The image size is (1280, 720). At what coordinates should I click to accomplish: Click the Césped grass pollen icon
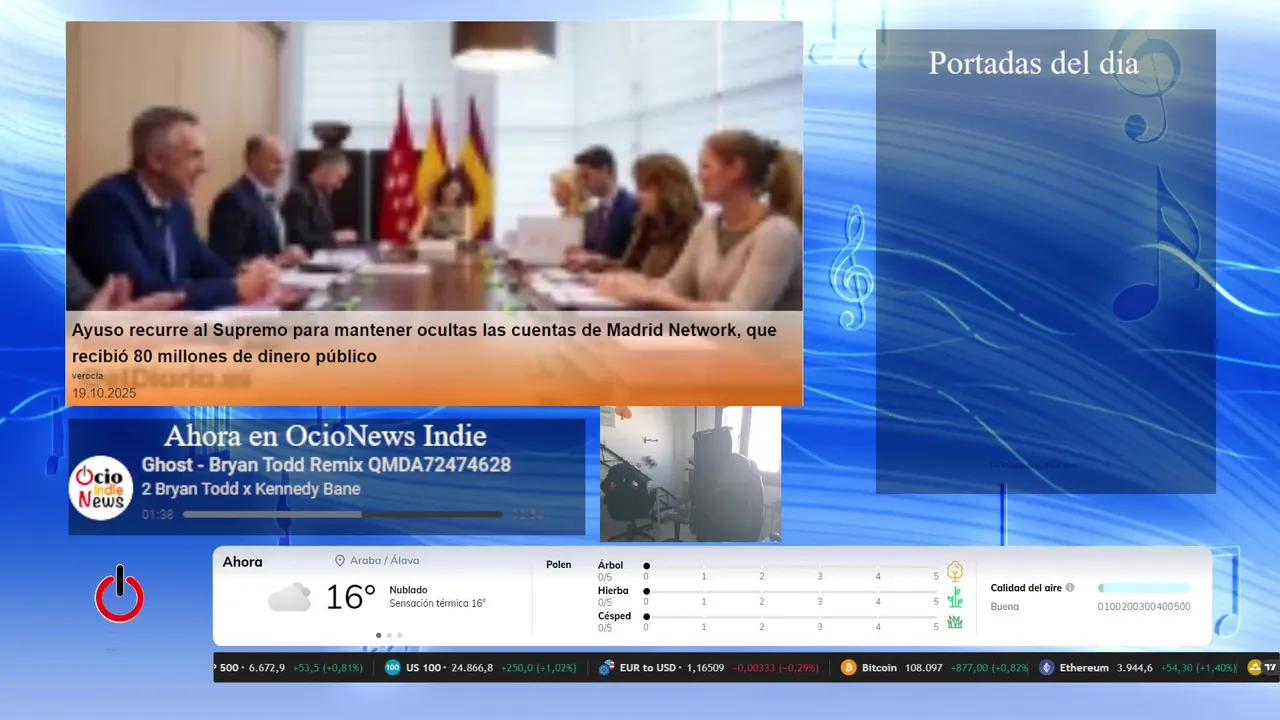click(x=955, y=622)
